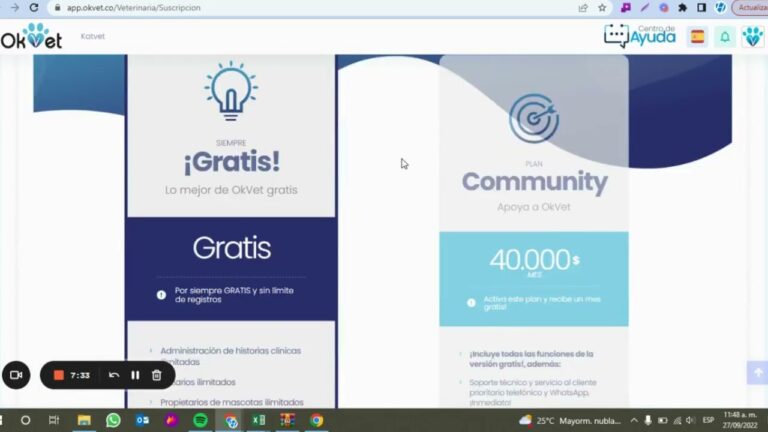
Task: Open the paw heart profile icon
Action: click(752, 36)
